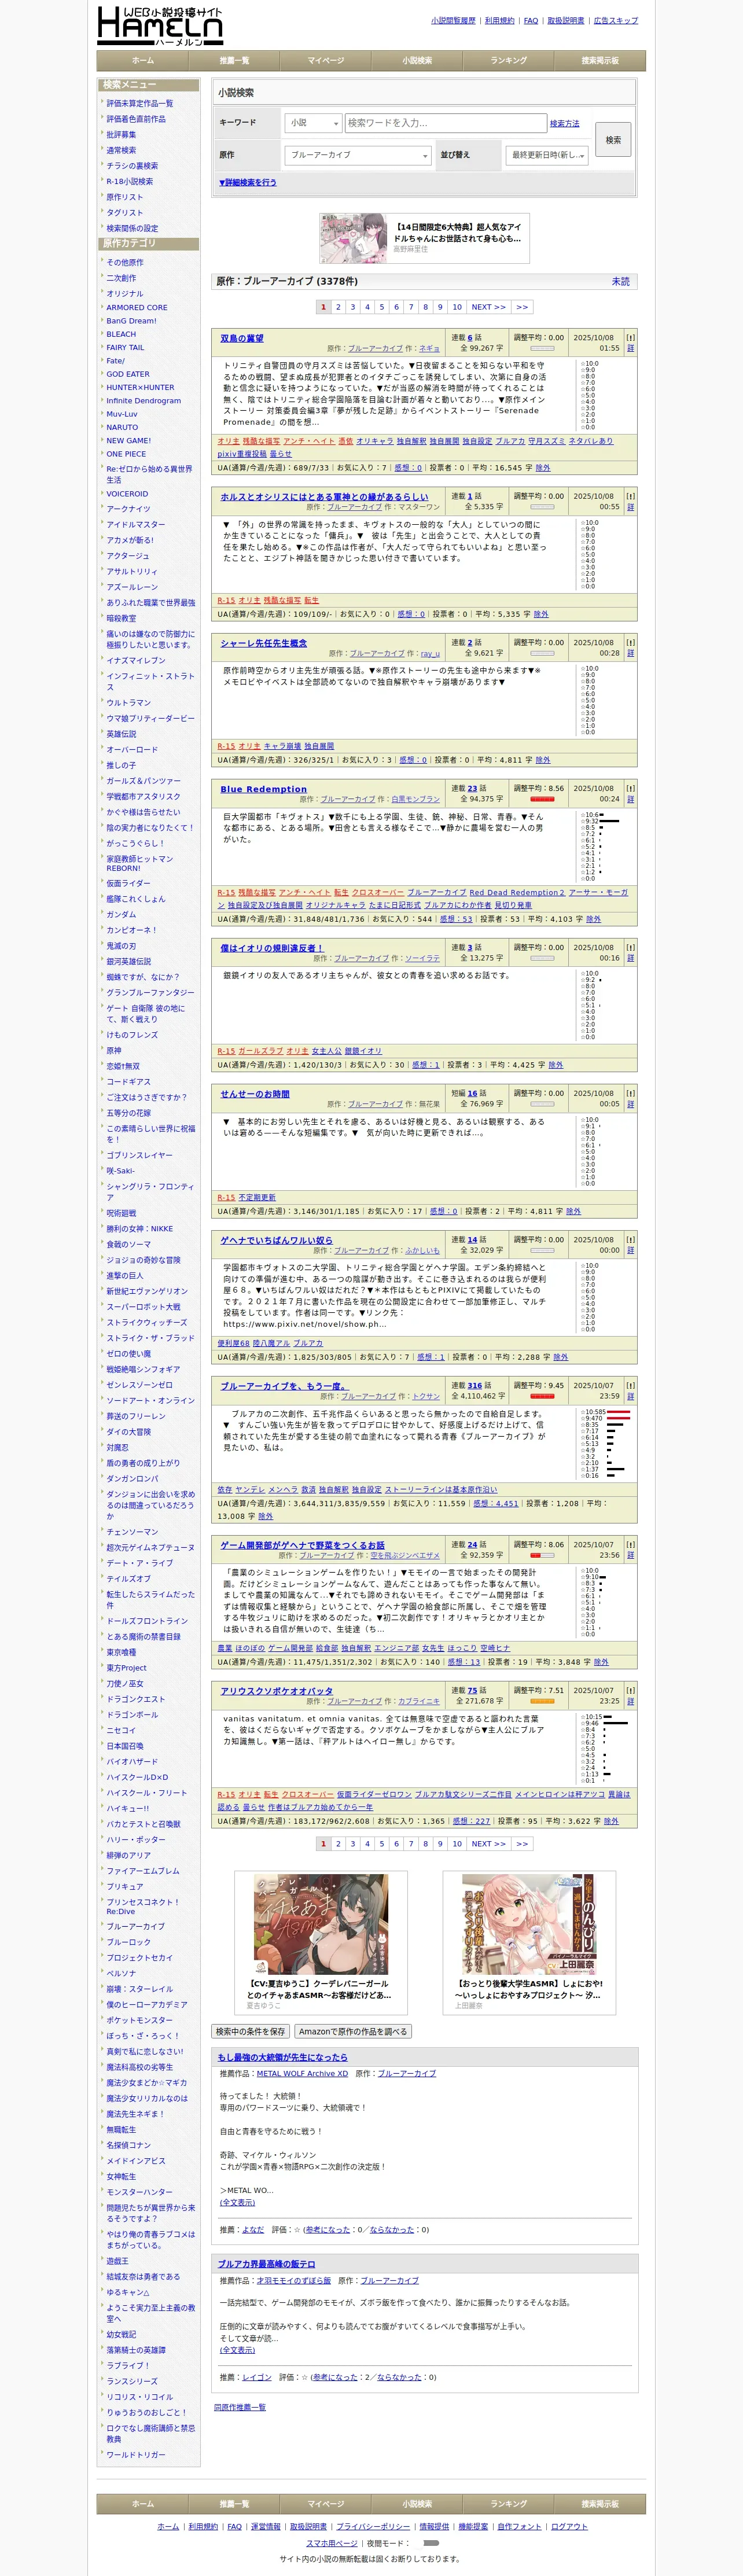Click the rating bar of Blue Redemption (8.56)

click(542, 799)
